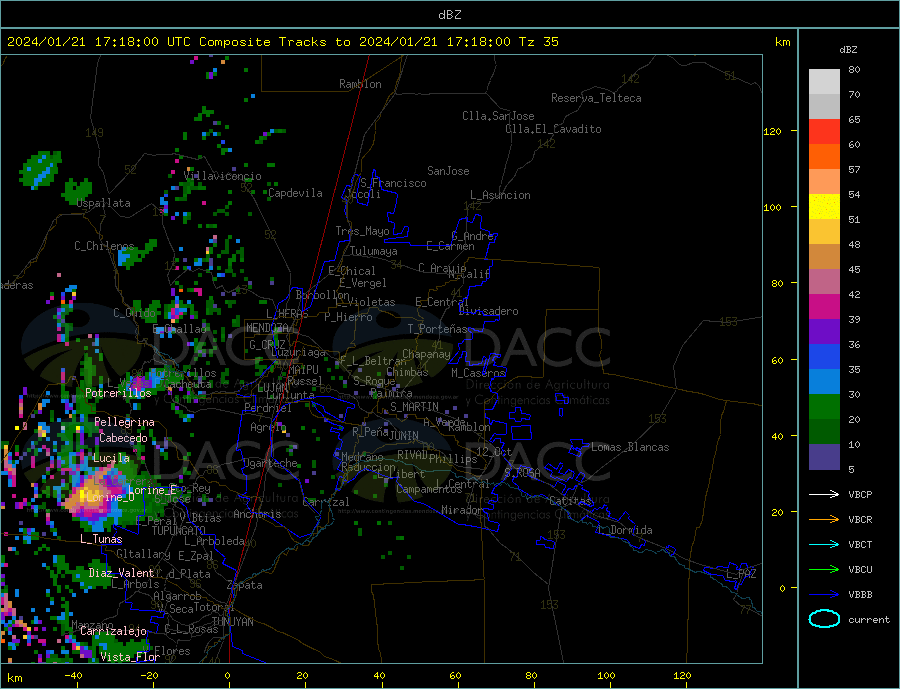Click the cyan VBCT arrow in legend
This screenshot has height=689, width=900.
pos(824,544)
